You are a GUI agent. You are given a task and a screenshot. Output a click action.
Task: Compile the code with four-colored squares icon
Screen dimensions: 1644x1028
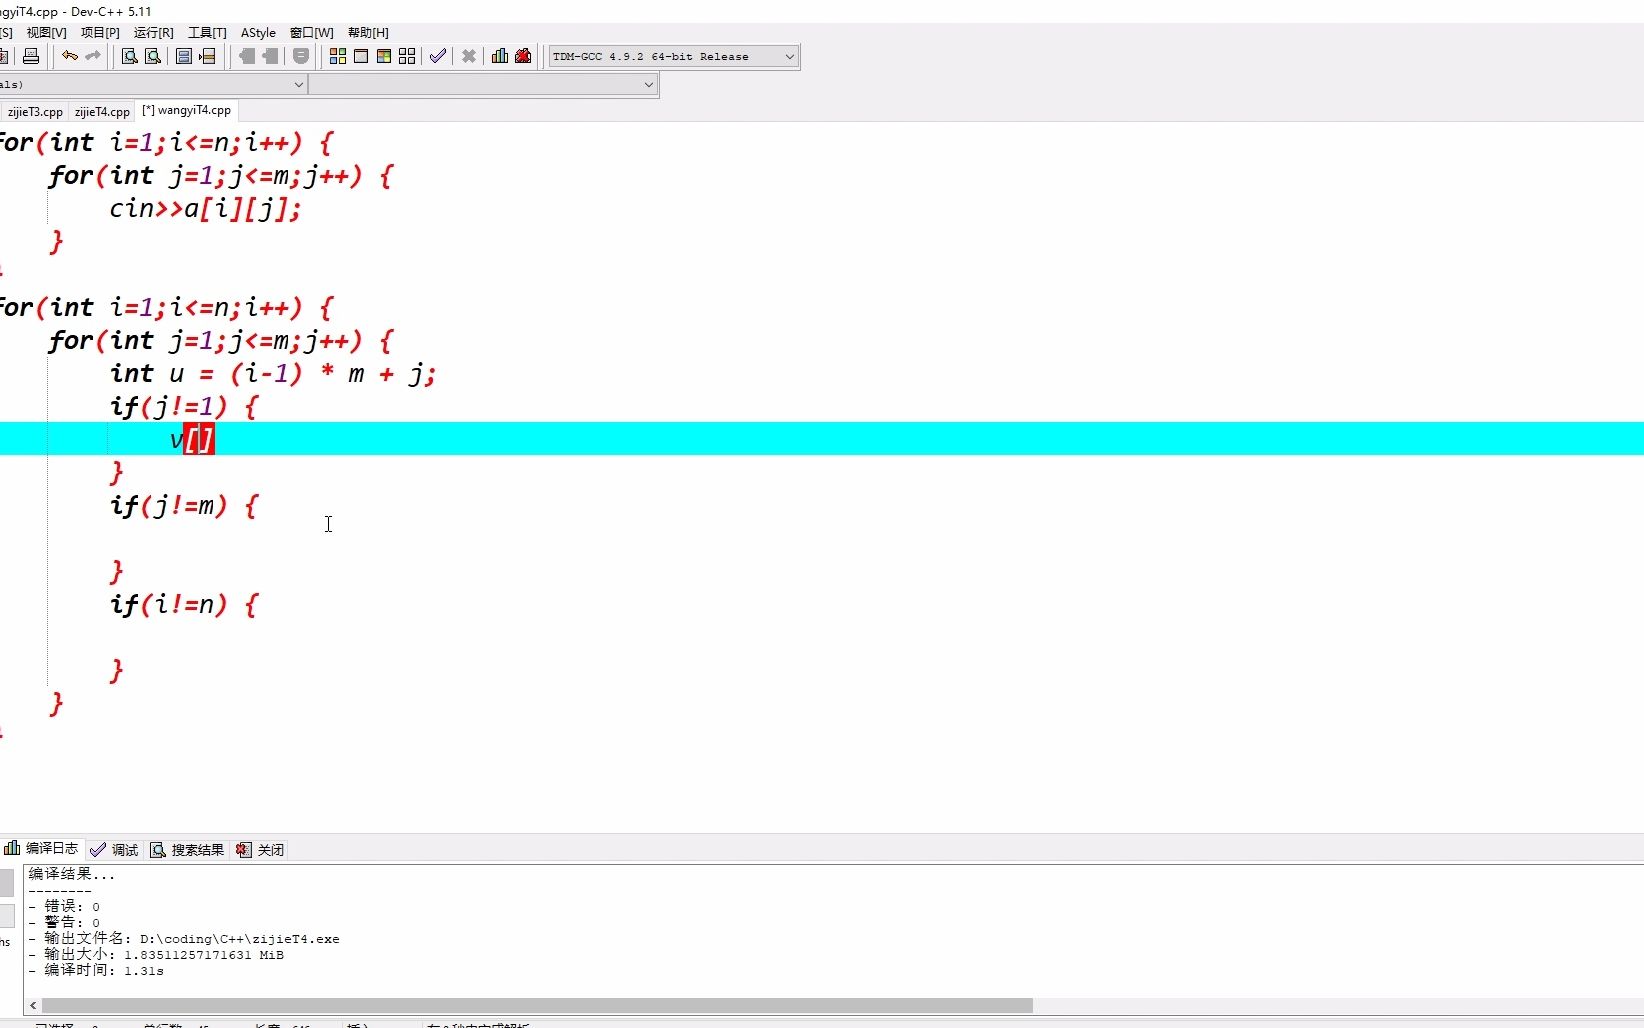tap(338, 56)
